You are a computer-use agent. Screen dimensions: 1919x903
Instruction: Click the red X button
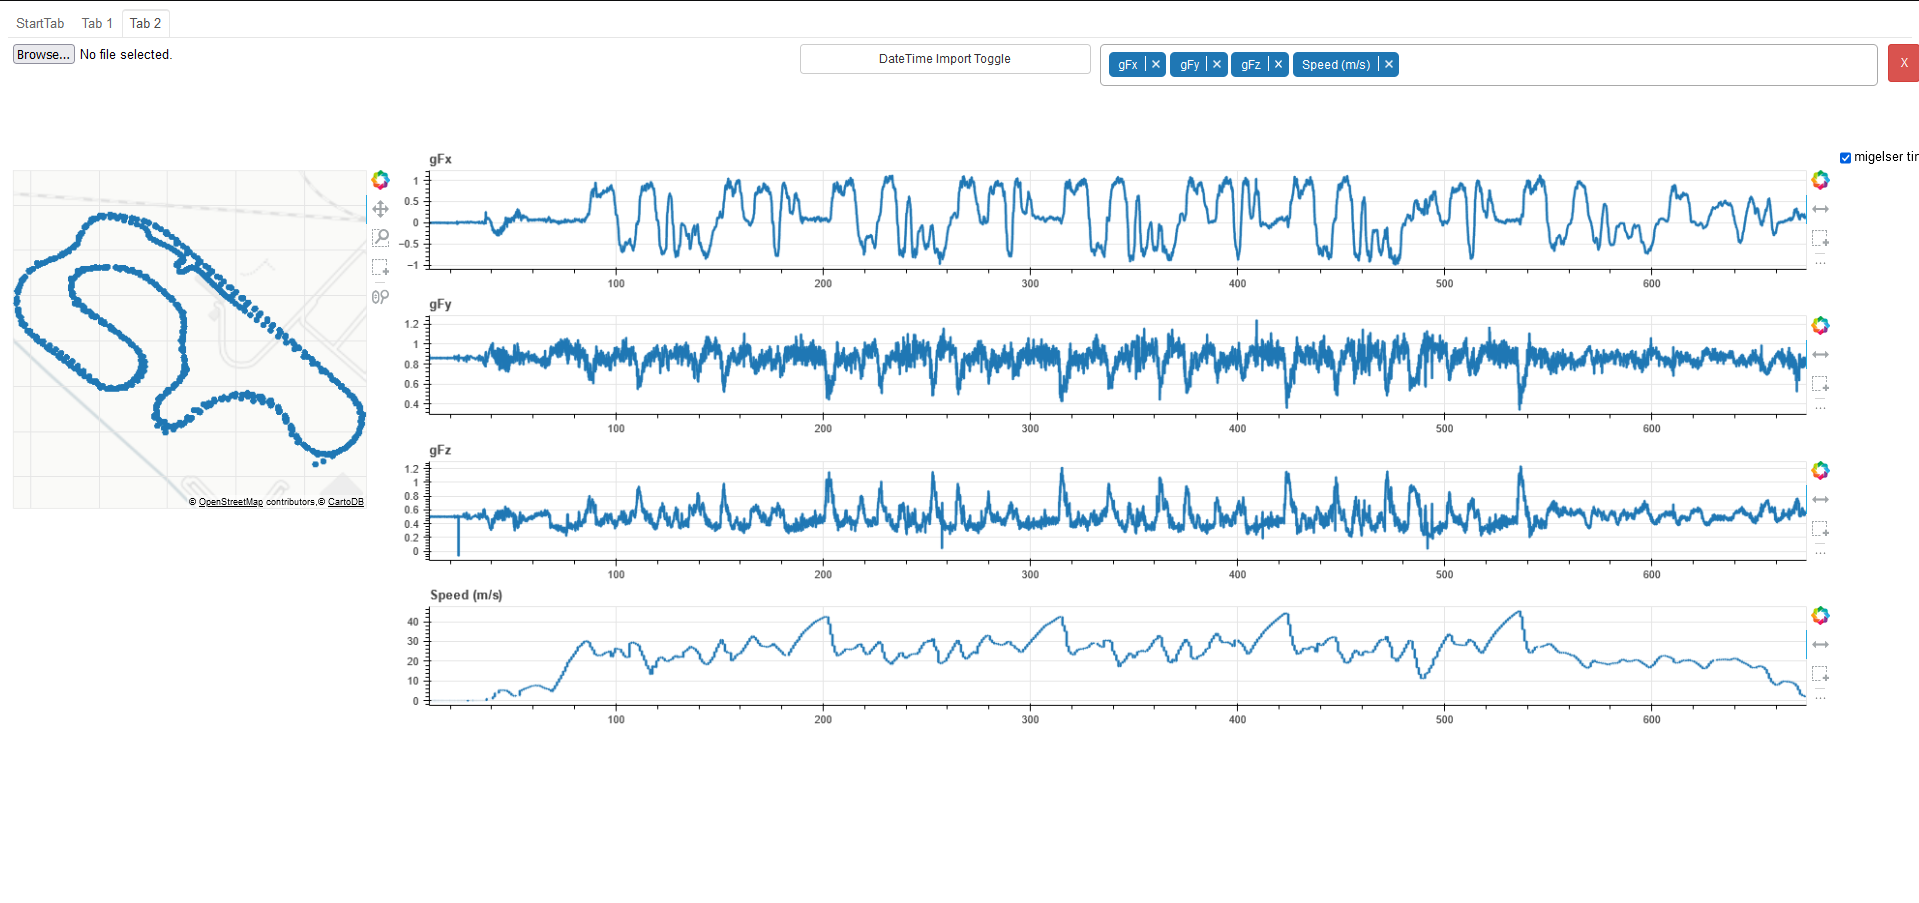click(1903, 63)
